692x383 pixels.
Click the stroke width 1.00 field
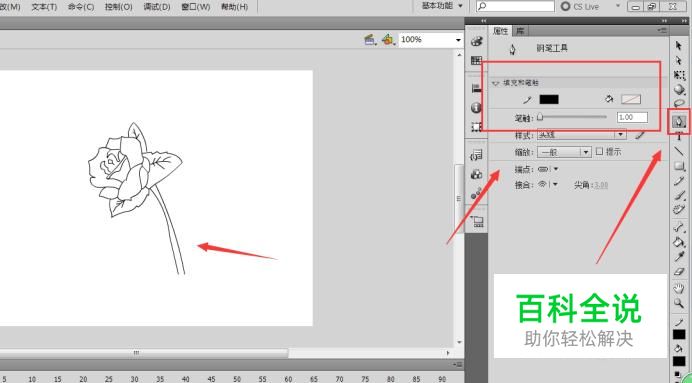(632, 117)
